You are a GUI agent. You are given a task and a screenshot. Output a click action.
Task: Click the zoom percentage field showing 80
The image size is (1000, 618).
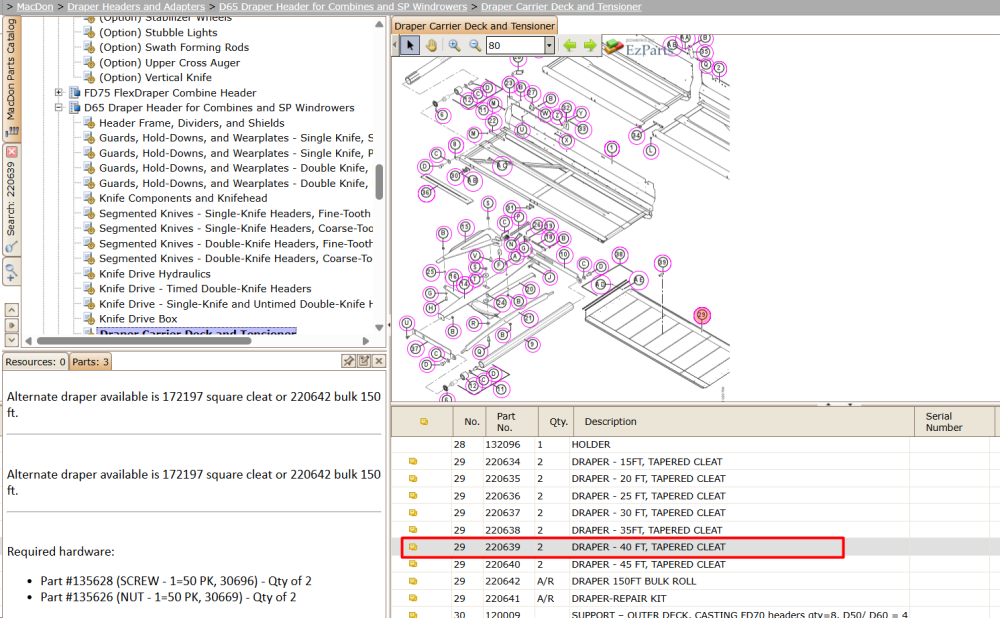pos(515,45)
